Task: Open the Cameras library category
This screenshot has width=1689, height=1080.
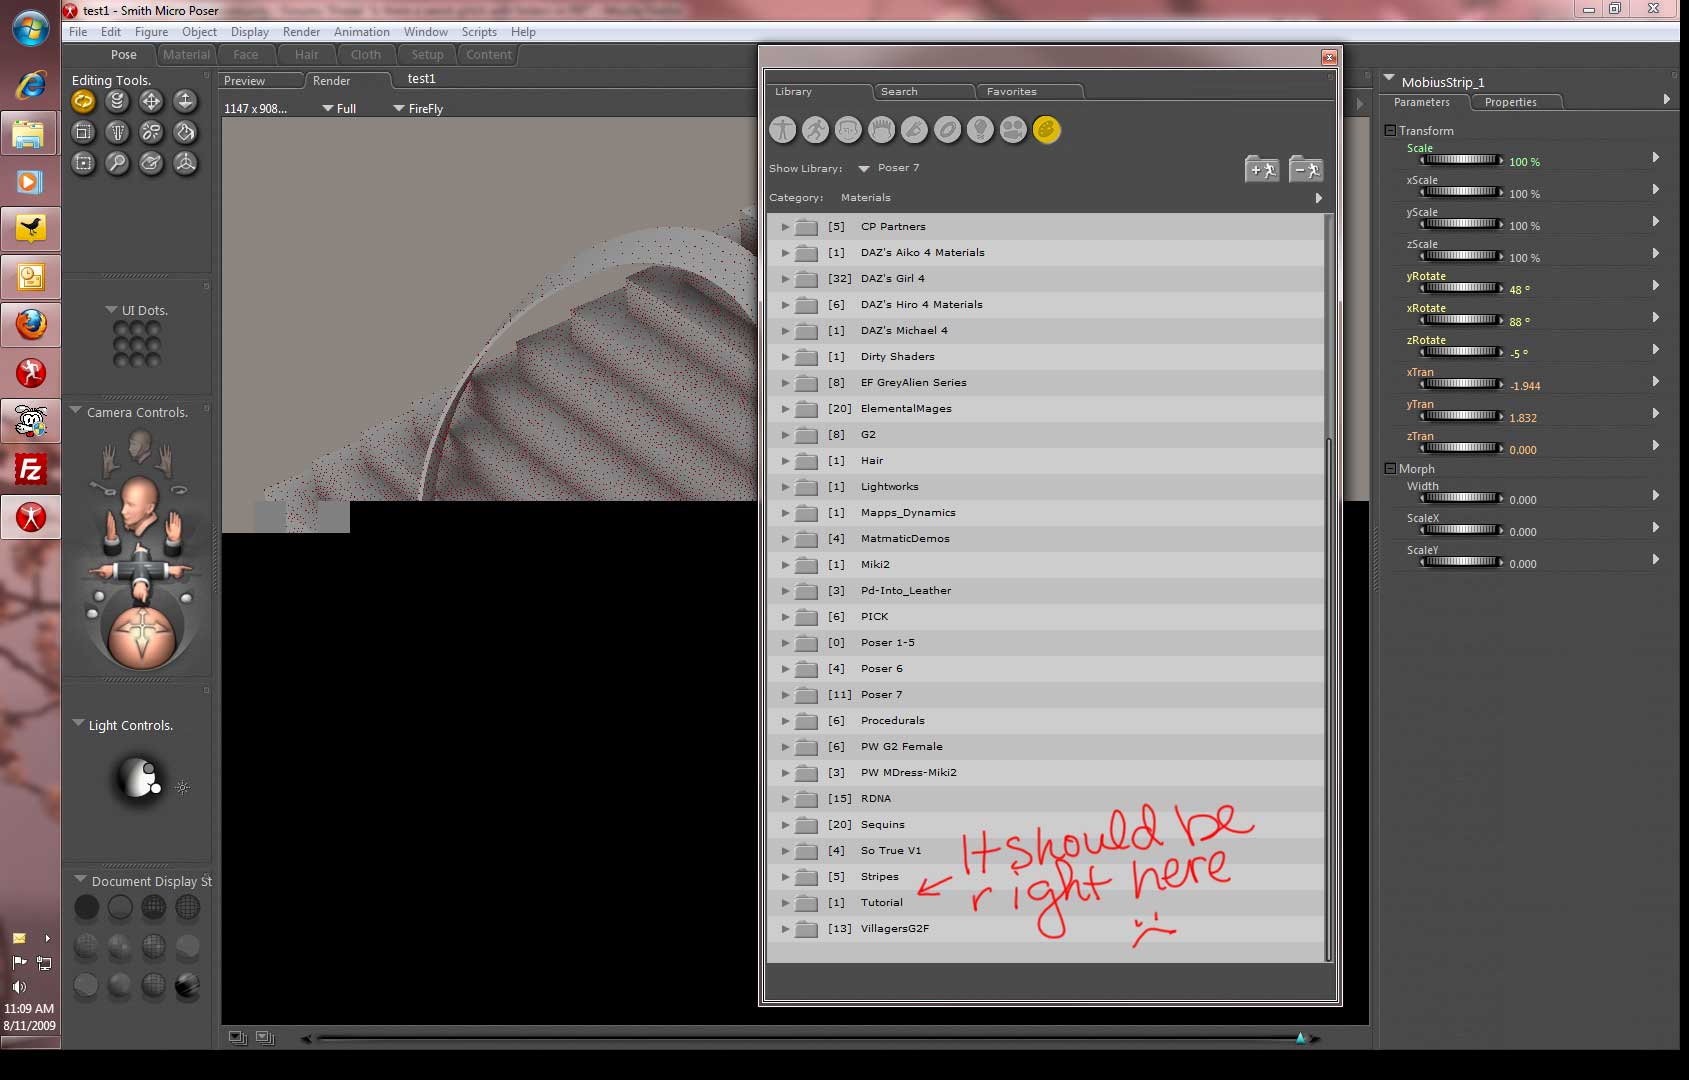Action: click(1014, 130)
